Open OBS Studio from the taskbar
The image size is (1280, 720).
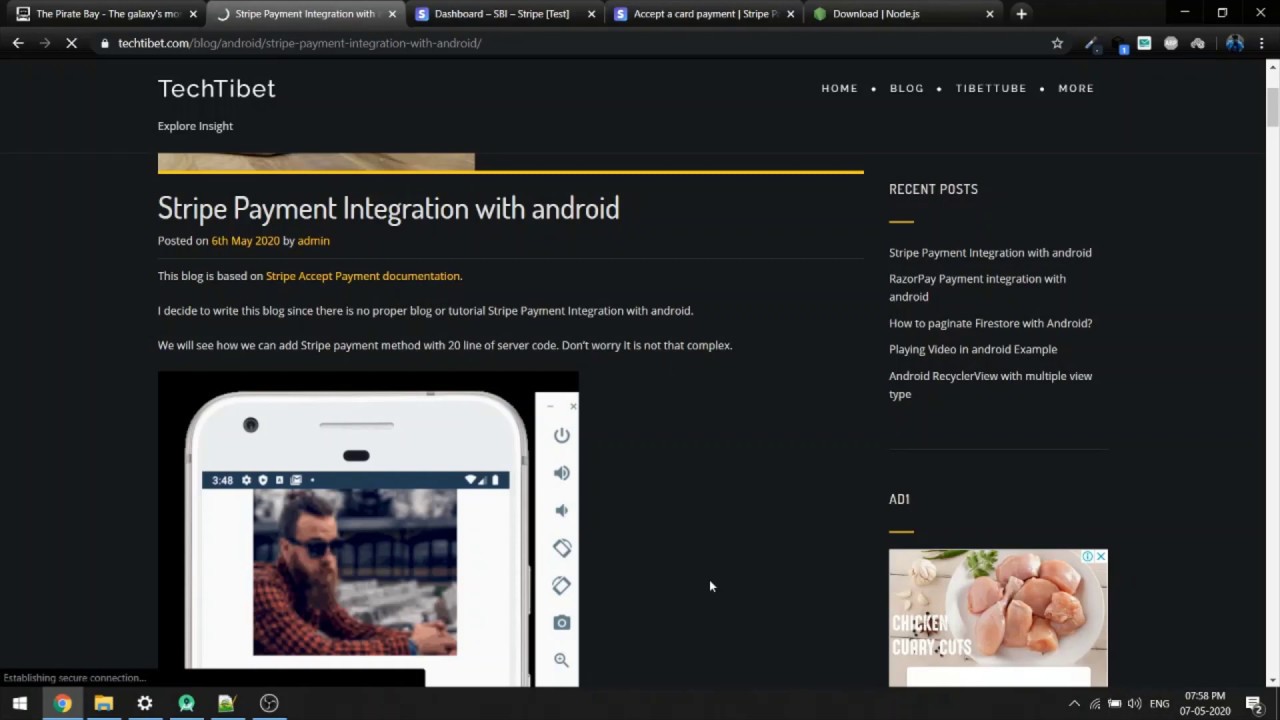[269, 704]
